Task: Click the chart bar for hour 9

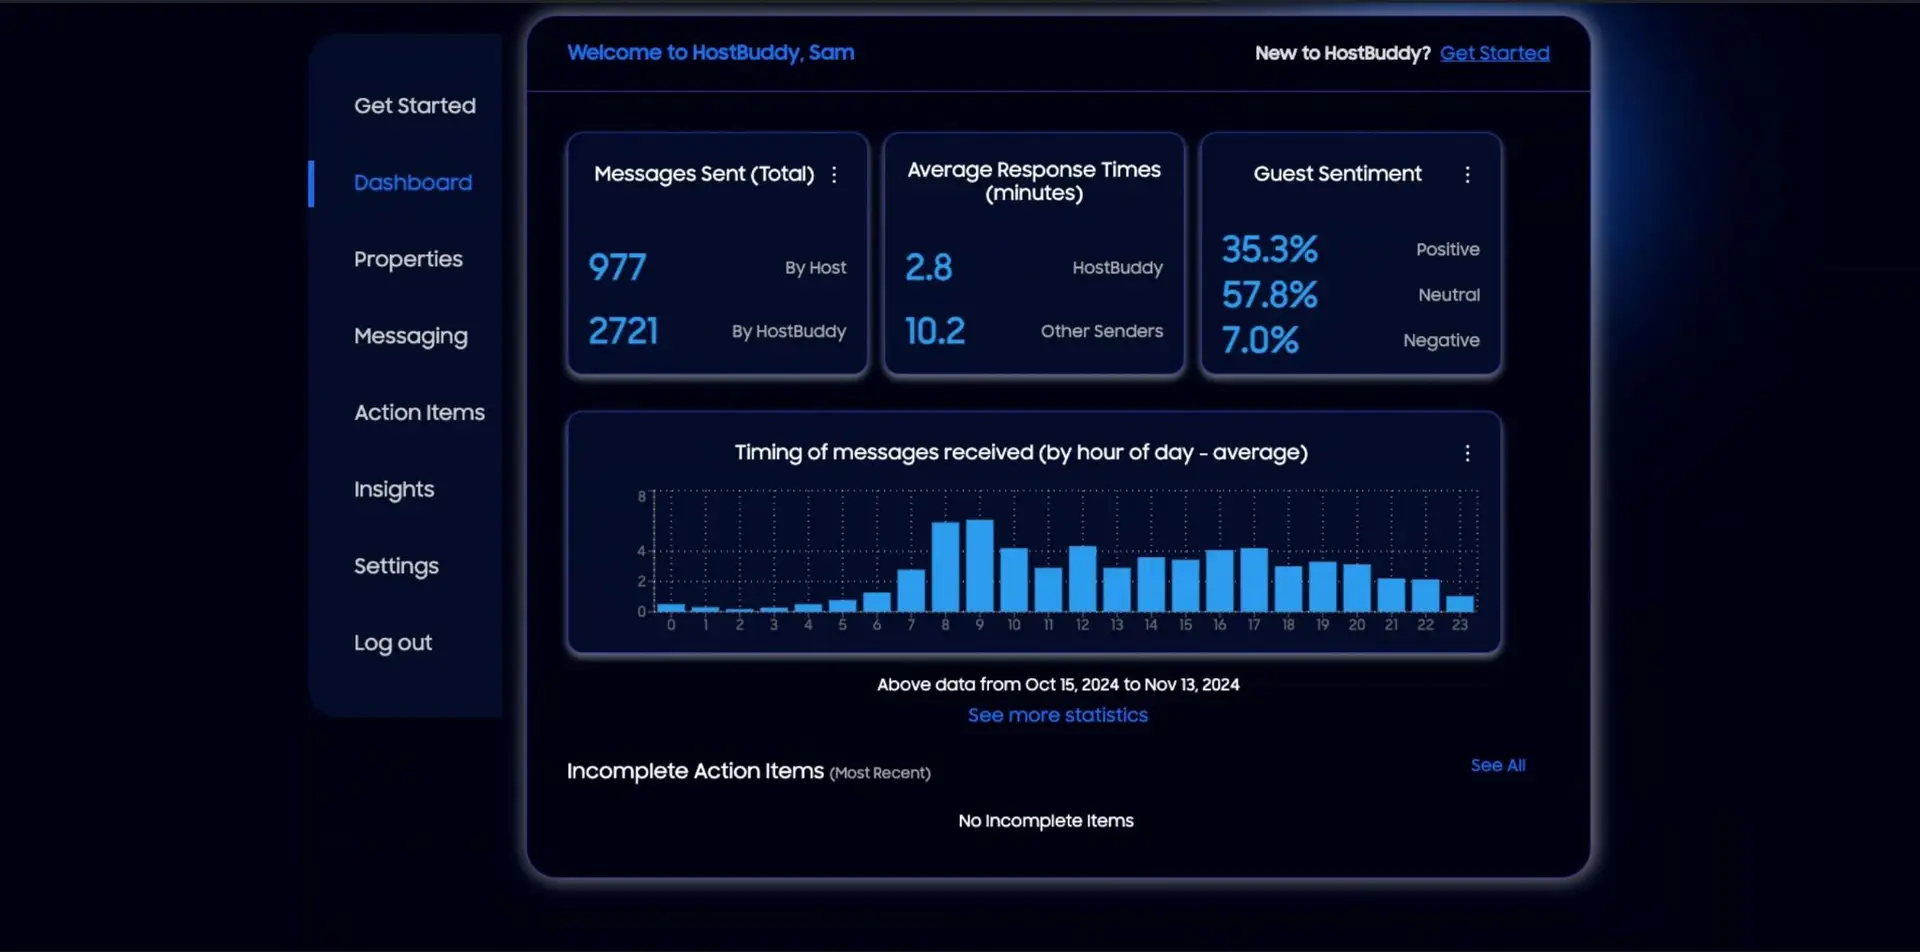Action: (979, 565)
